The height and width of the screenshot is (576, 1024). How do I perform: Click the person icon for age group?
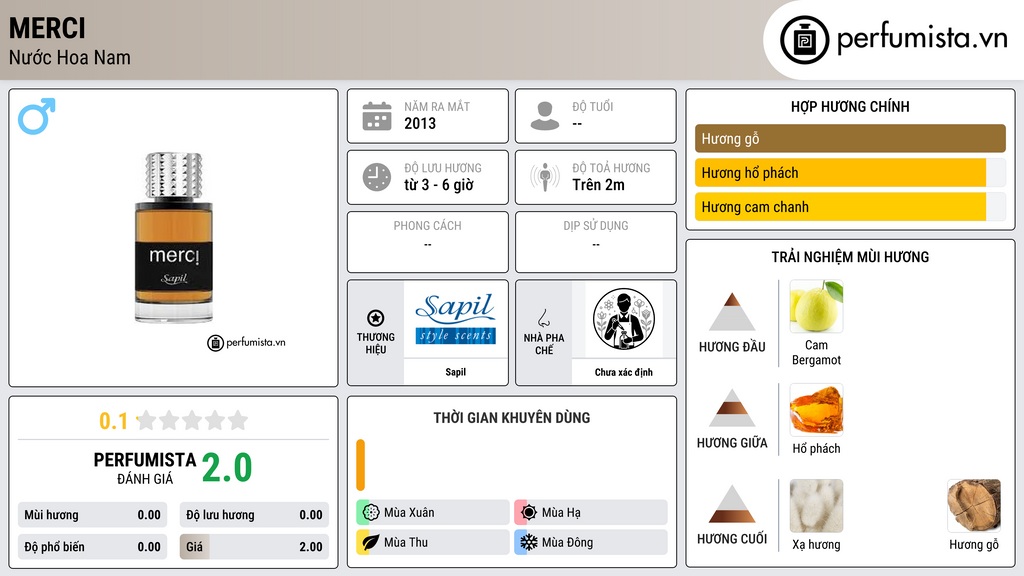click(545, 116)
